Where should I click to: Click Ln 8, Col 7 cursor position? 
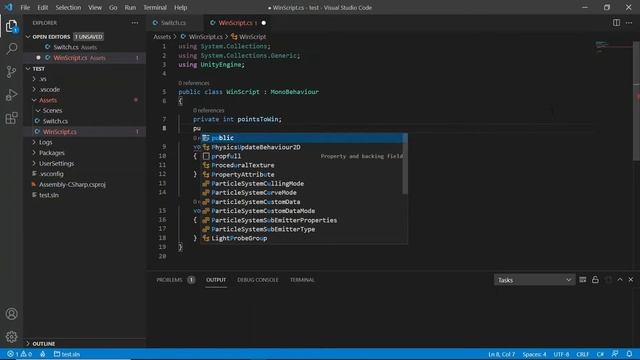tap(502, 354)
